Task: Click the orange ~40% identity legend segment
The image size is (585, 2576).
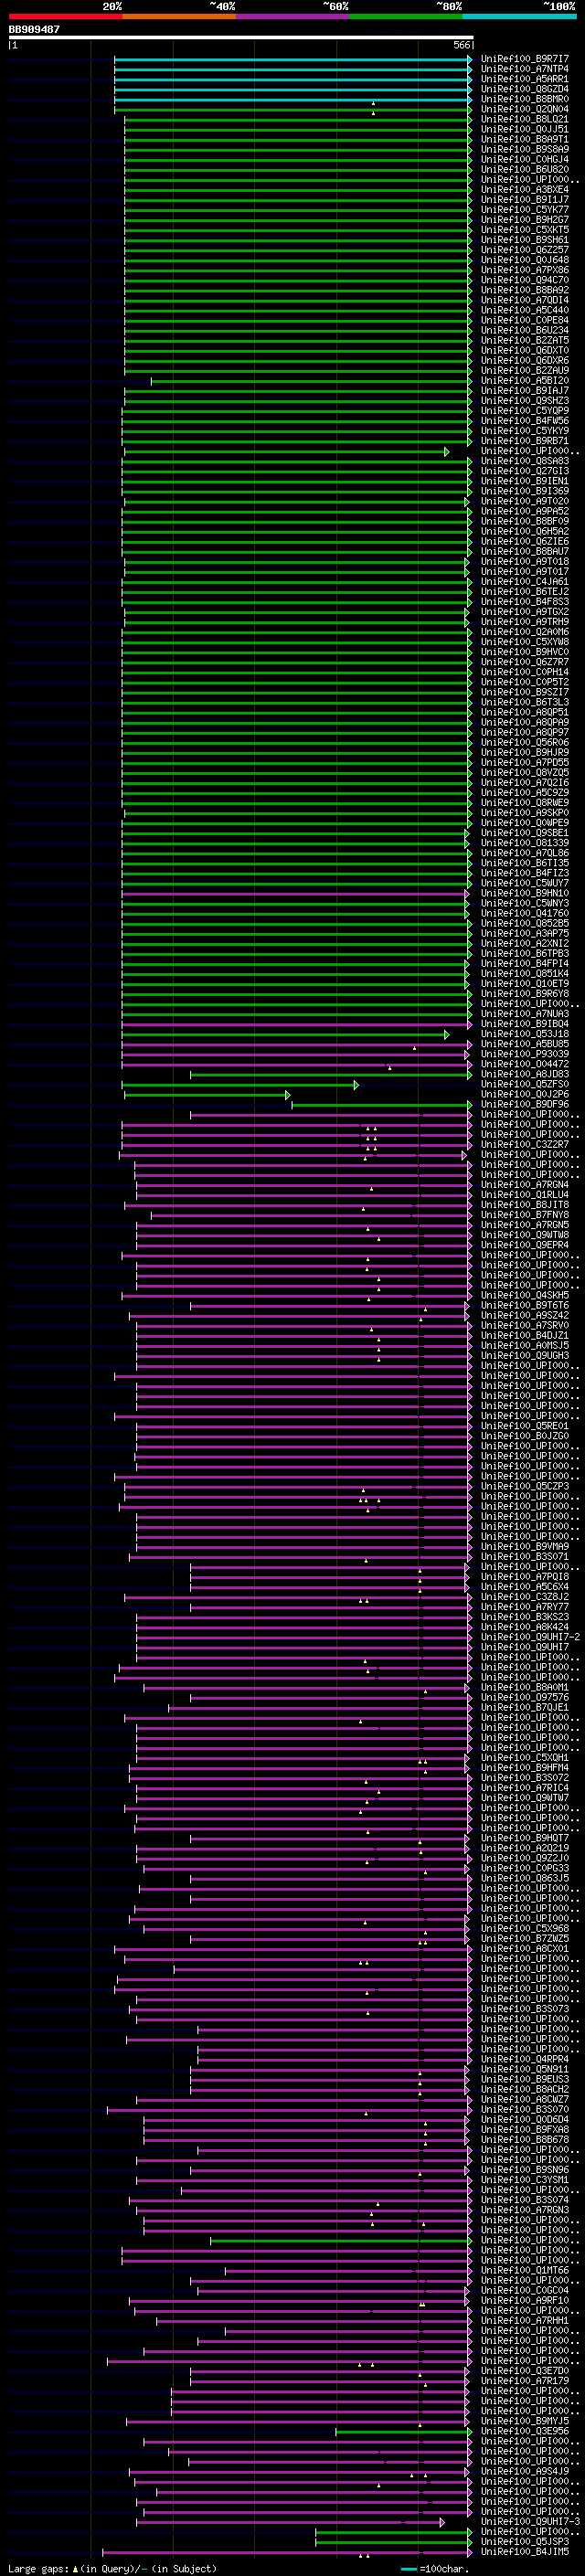Action: coord(179,16)
